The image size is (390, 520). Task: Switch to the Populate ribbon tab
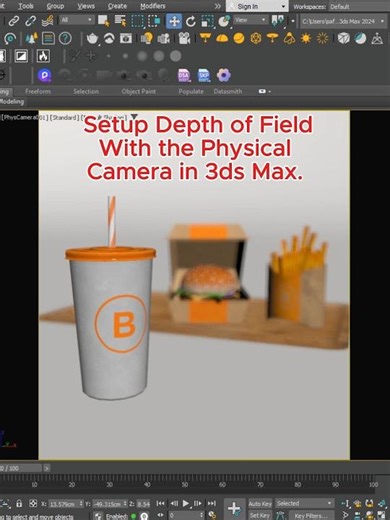coord(191,91)
